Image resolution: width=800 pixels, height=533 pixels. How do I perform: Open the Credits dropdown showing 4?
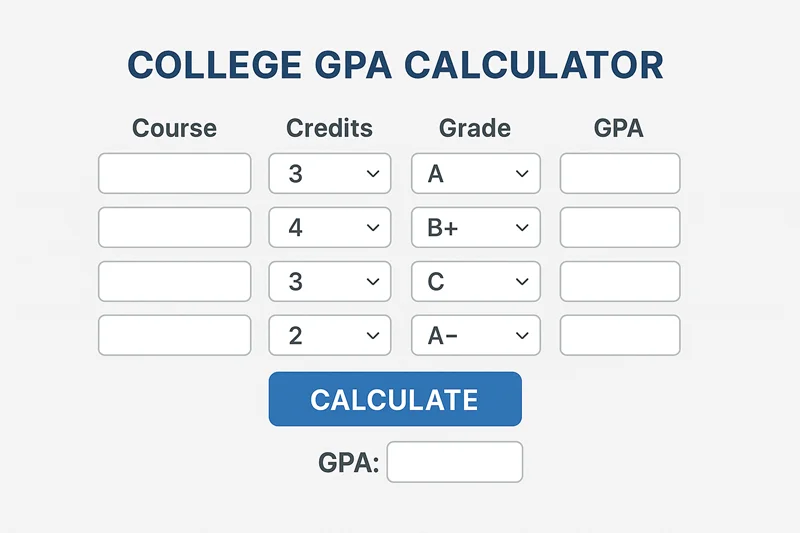pyautogui.click(x=329, y=228)
